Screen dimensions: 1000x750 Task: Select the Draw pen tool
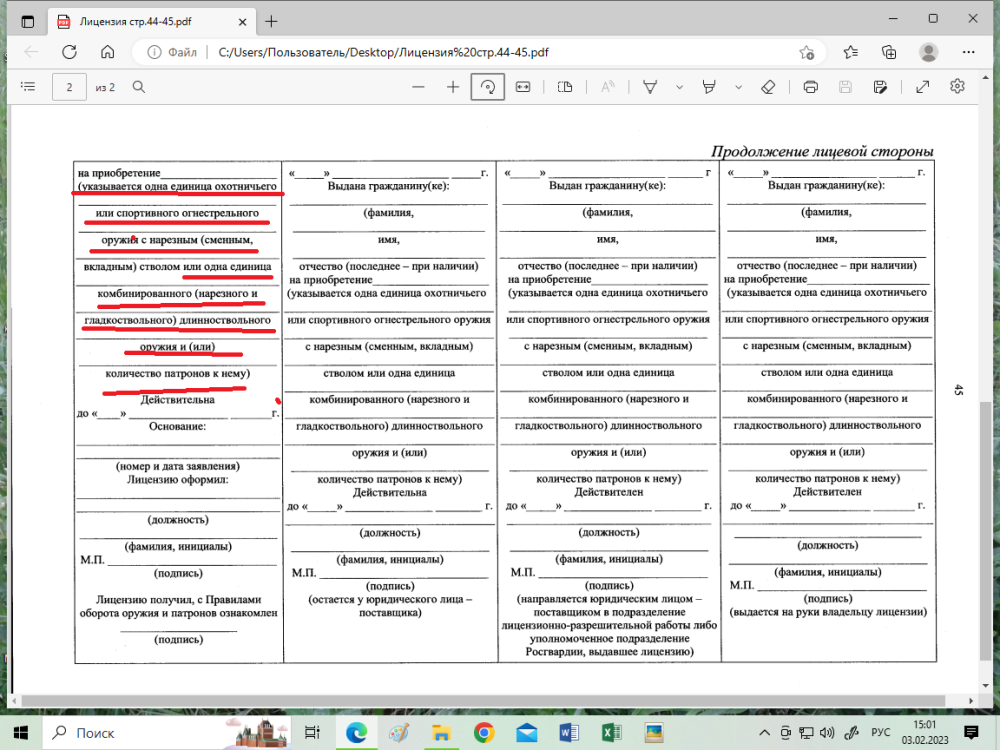[x=649, y=87]
